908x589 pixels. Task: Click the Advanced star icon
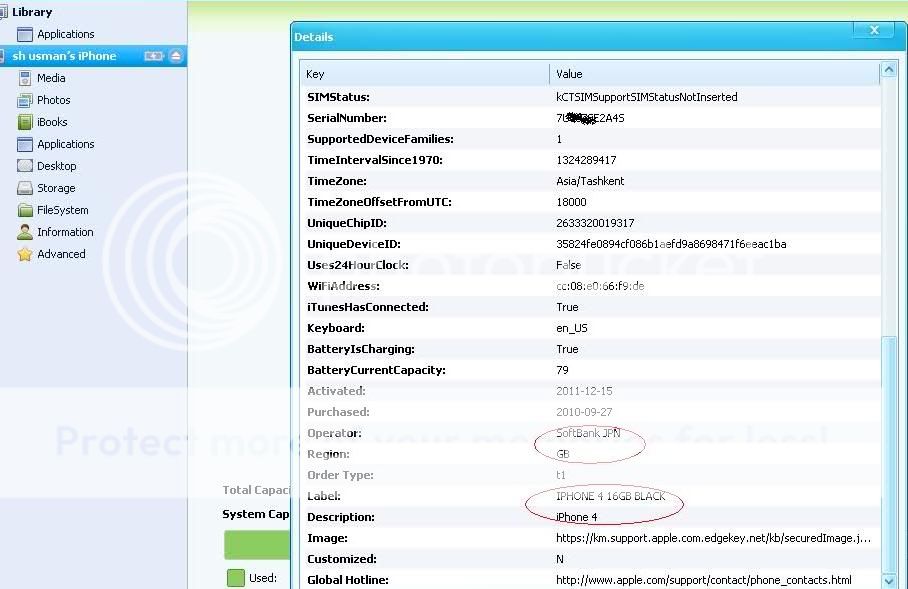click(24, 254)
